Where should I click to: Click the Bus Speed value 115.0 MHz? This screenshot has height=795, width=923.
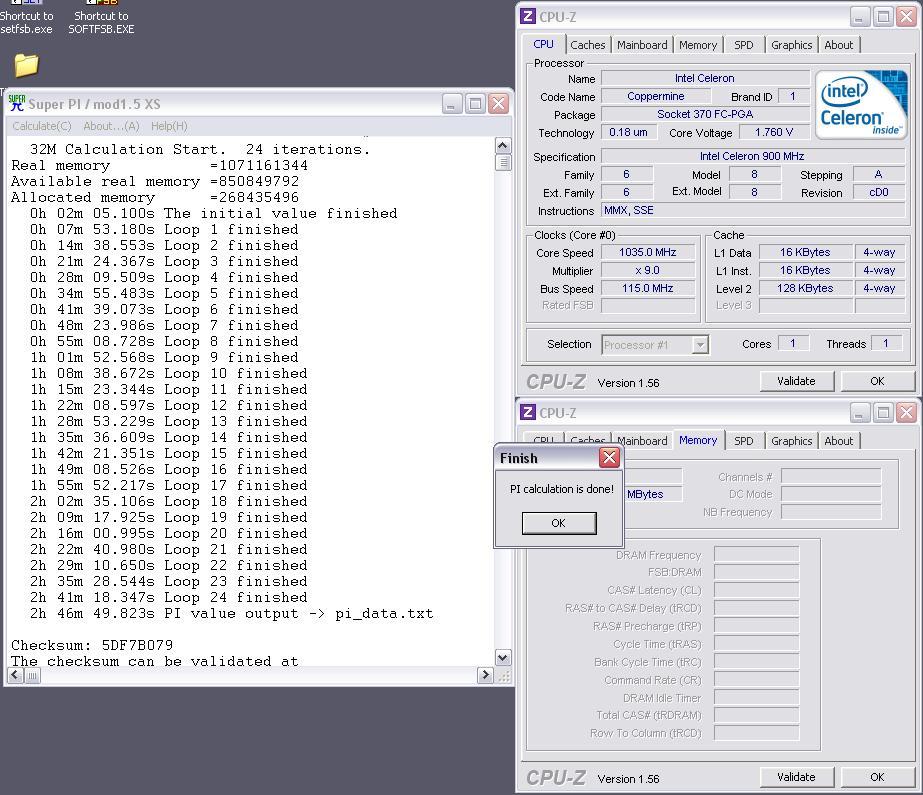648,288
